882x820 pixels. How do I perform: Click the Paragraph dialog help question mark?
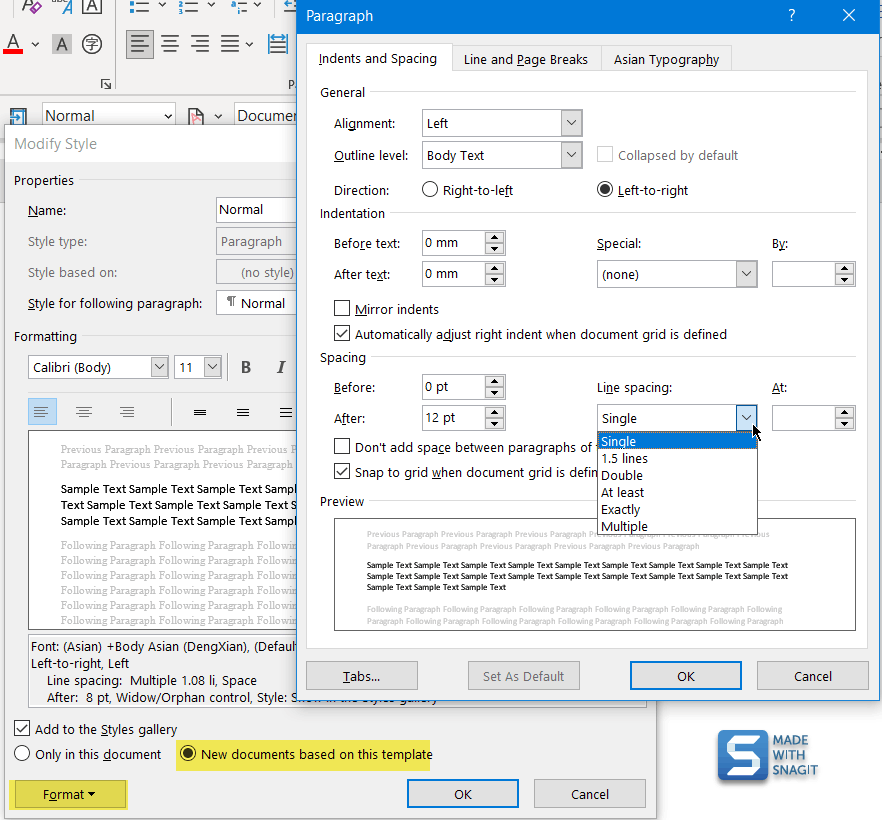tap(792, 15)
